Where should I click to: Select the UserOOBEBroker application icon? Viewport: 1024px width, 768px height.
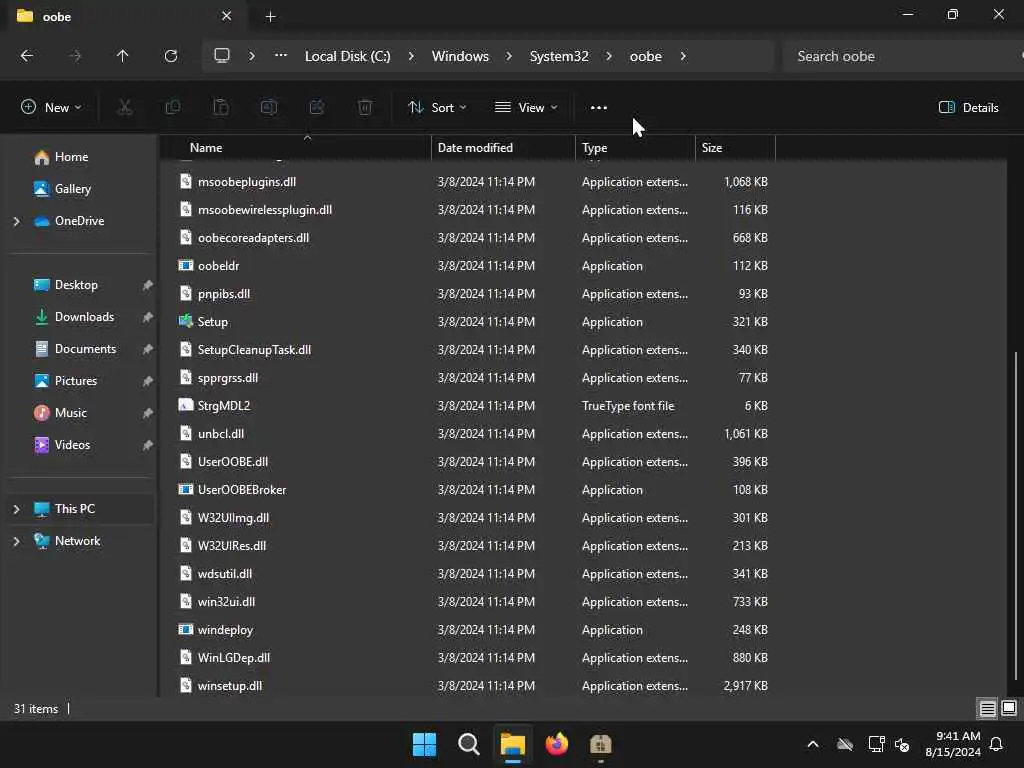(185, 489)
